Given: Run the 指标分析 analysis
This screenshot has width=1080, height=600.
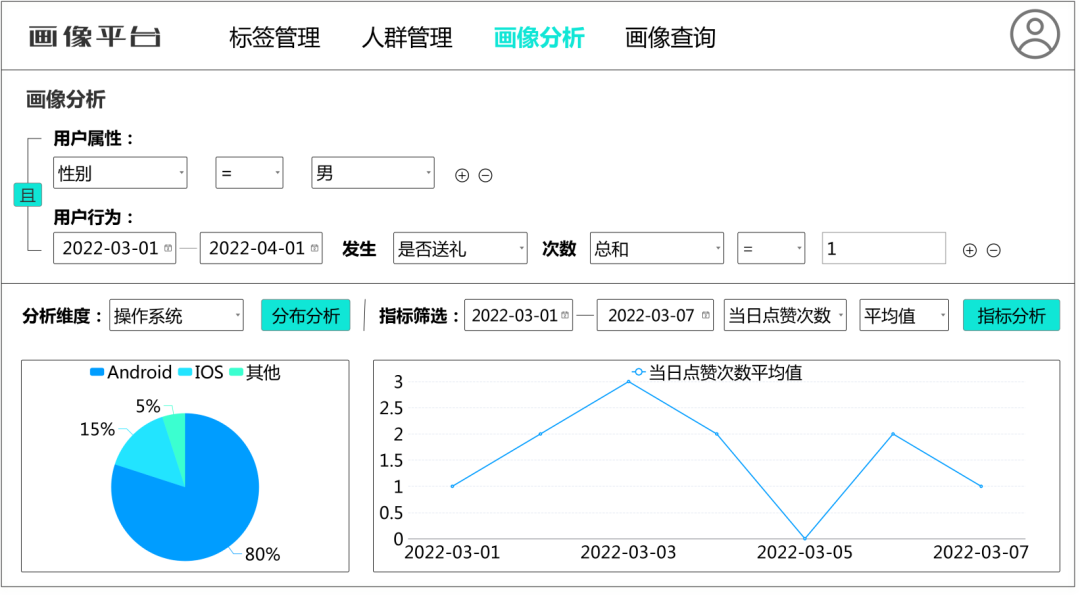Looking at the screenshot, I should tap(1011, 314).
